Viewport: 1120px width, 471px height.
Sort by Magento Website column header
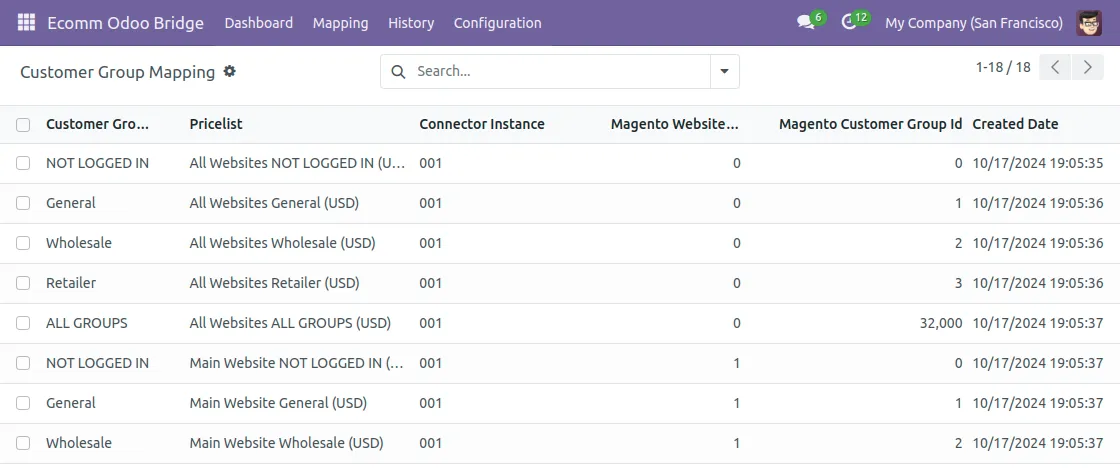coord(675,124)
